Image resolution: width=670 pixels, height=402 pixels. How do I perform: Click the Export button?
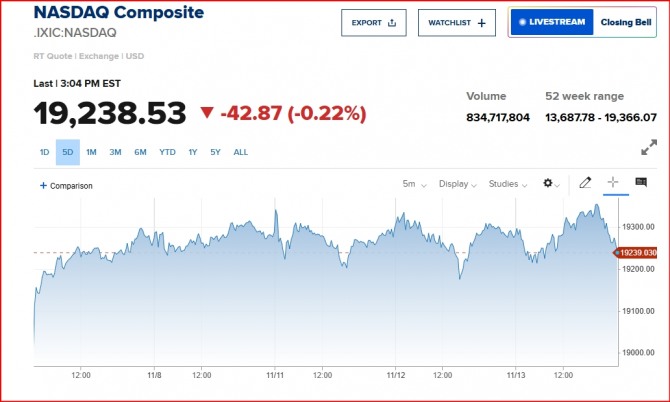point(374,22)
